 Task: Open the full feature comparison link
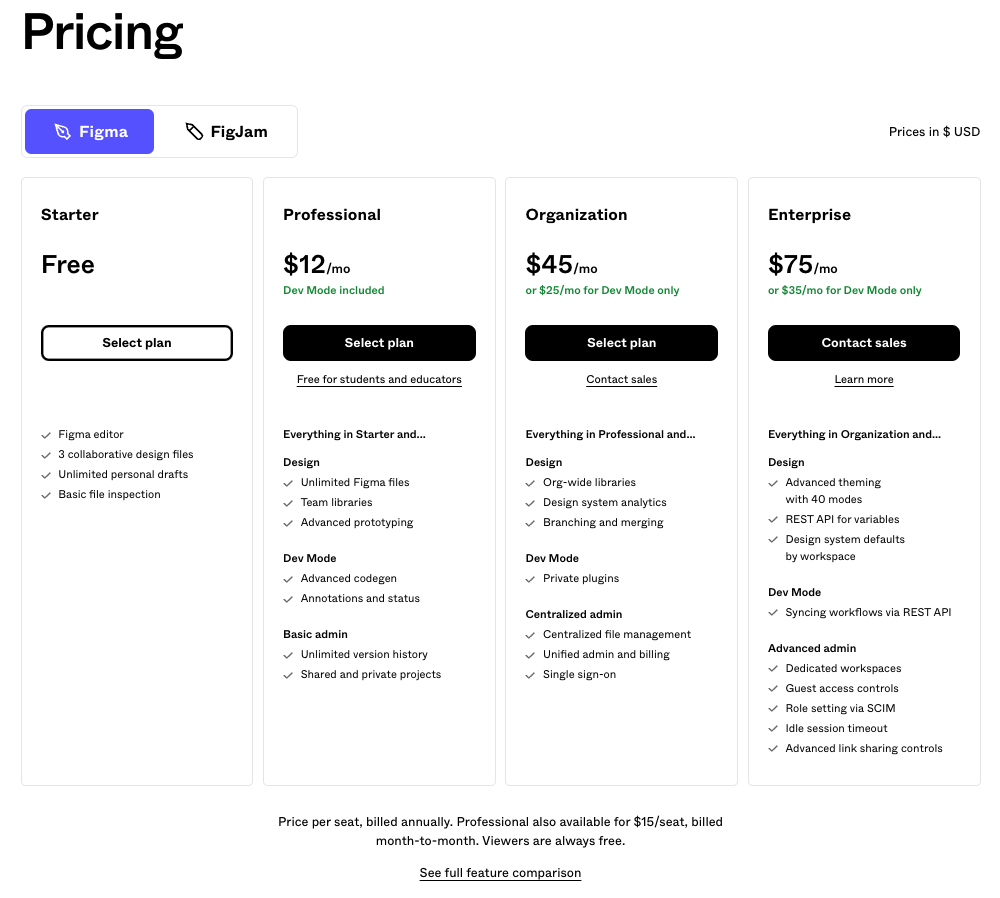[x=500, y=872]
